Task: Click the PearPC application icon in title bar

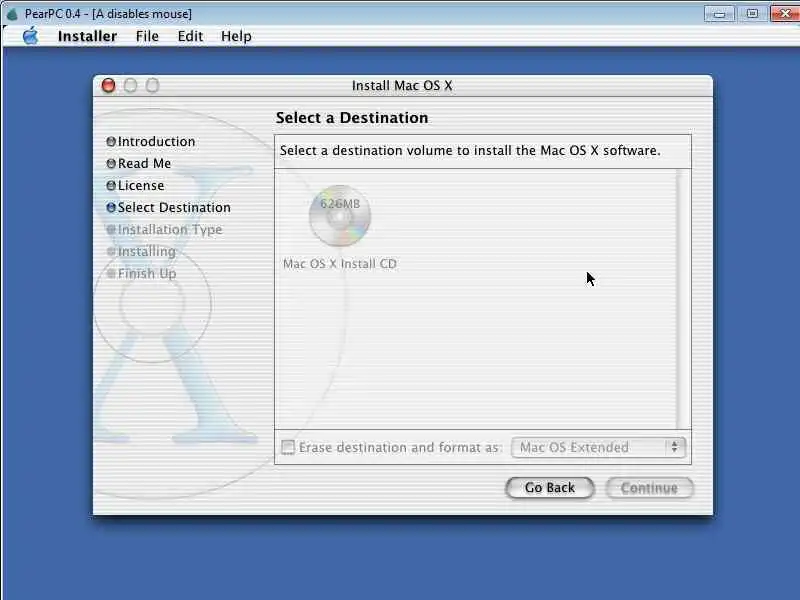Action: pos(12,14)
